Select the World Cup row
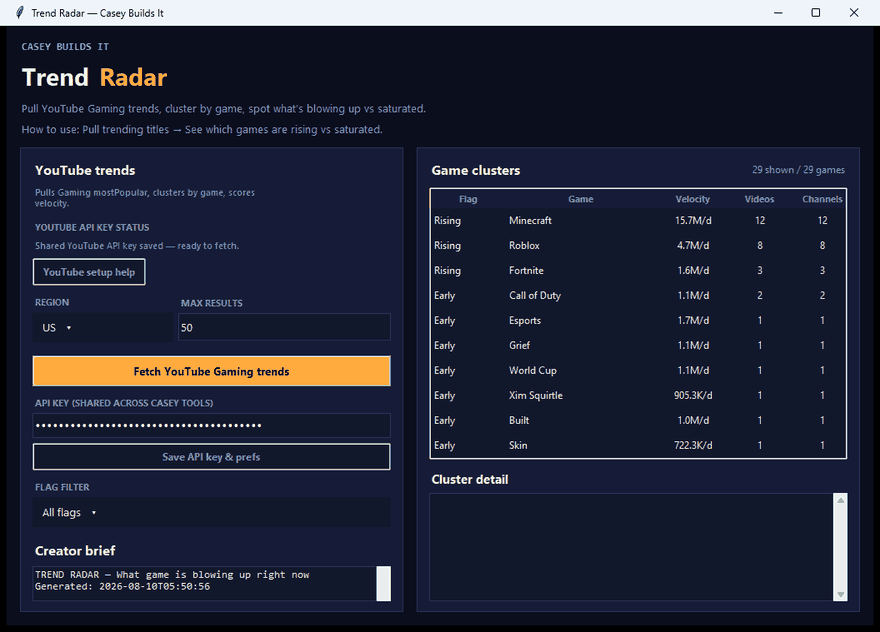This screenshot has width=880, height=632. point(638,370)
